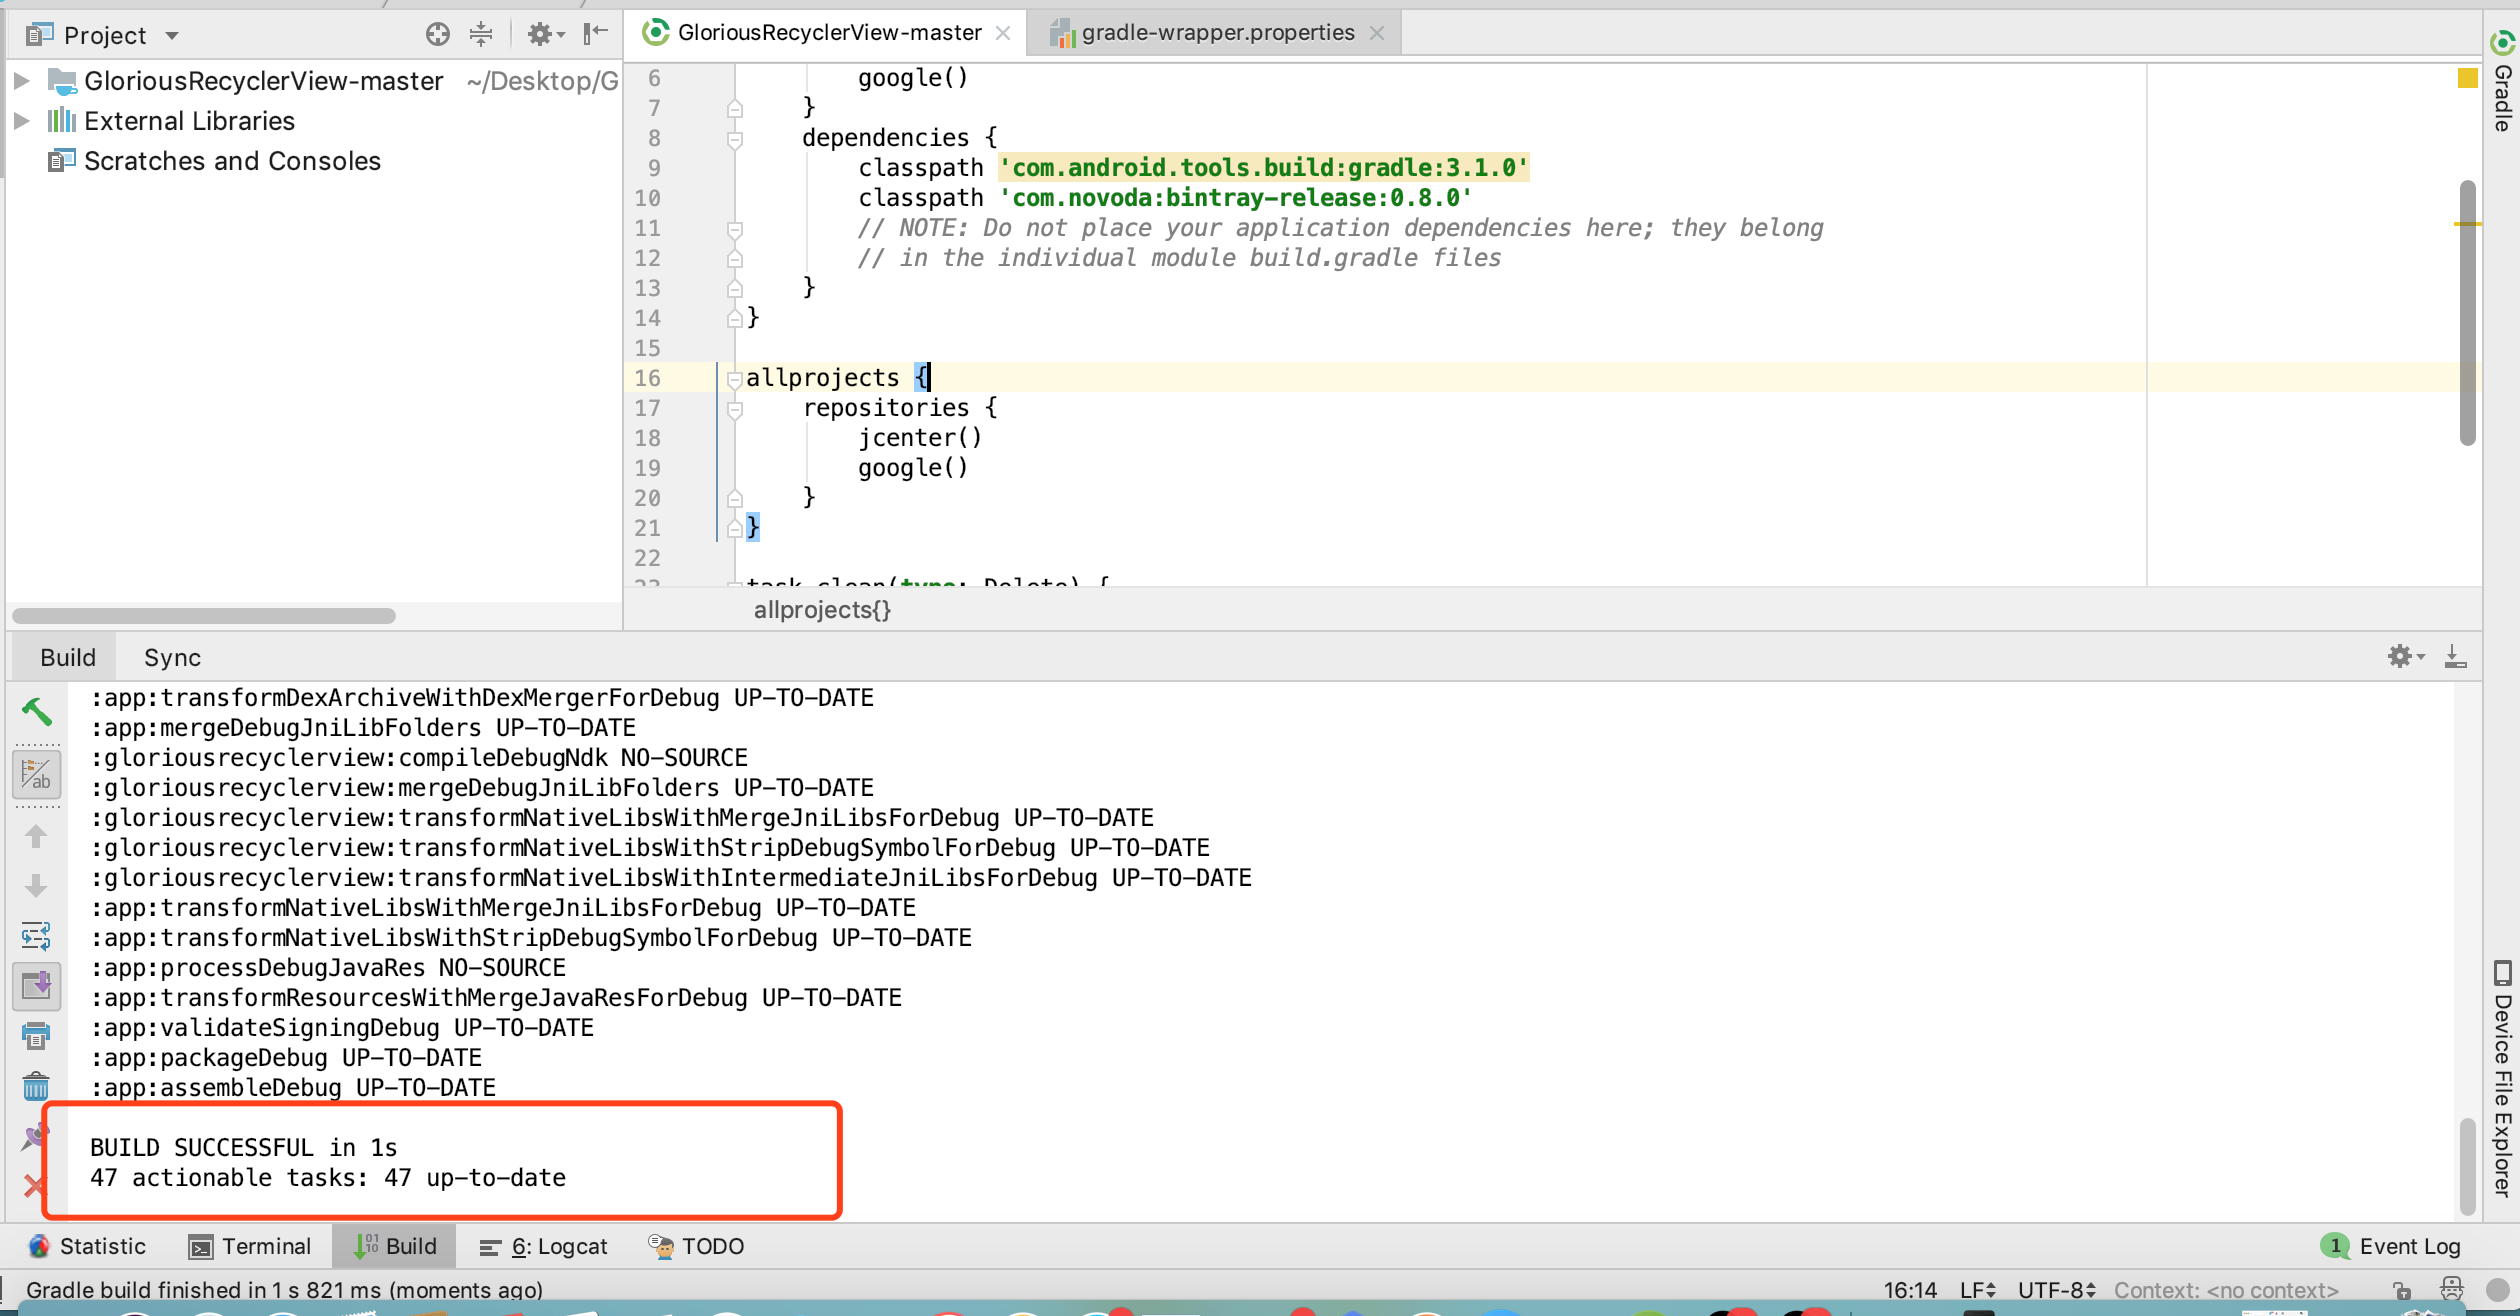Image resolution: width=2520 pixels, height=1316 pixels.
Task: Select opened file with the crosshair icon
Action: (x=437, y=33)
